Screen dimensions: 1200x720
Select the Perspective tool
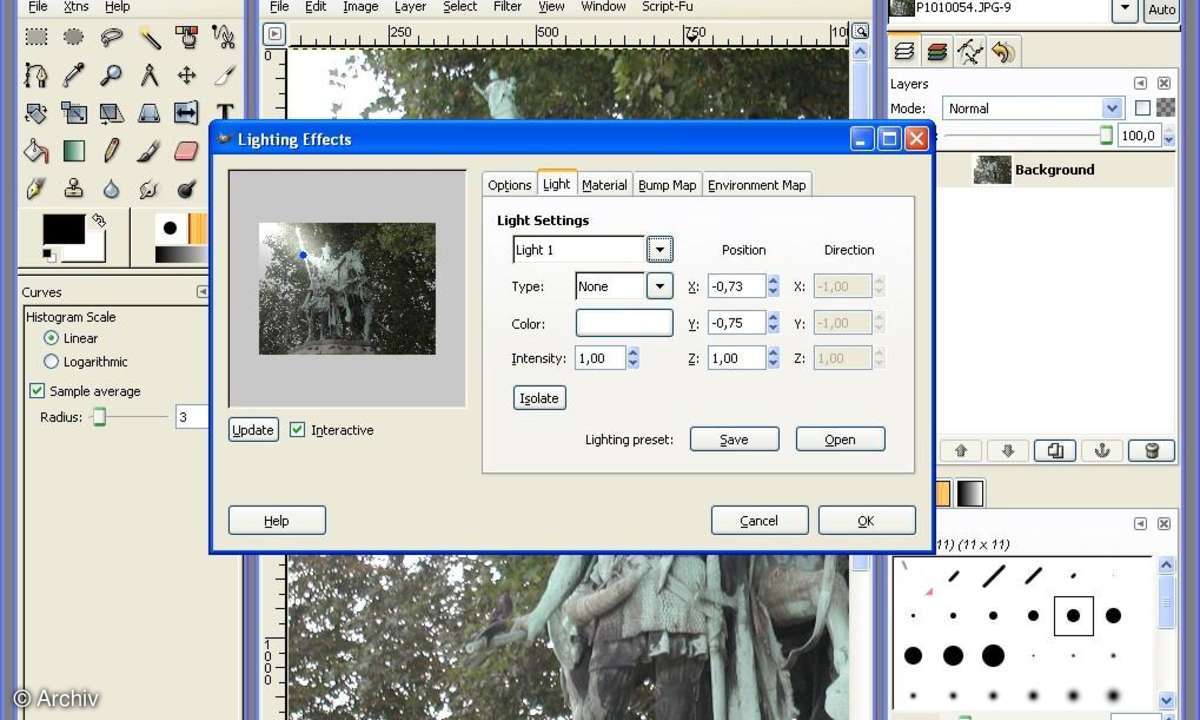point(149,113)
